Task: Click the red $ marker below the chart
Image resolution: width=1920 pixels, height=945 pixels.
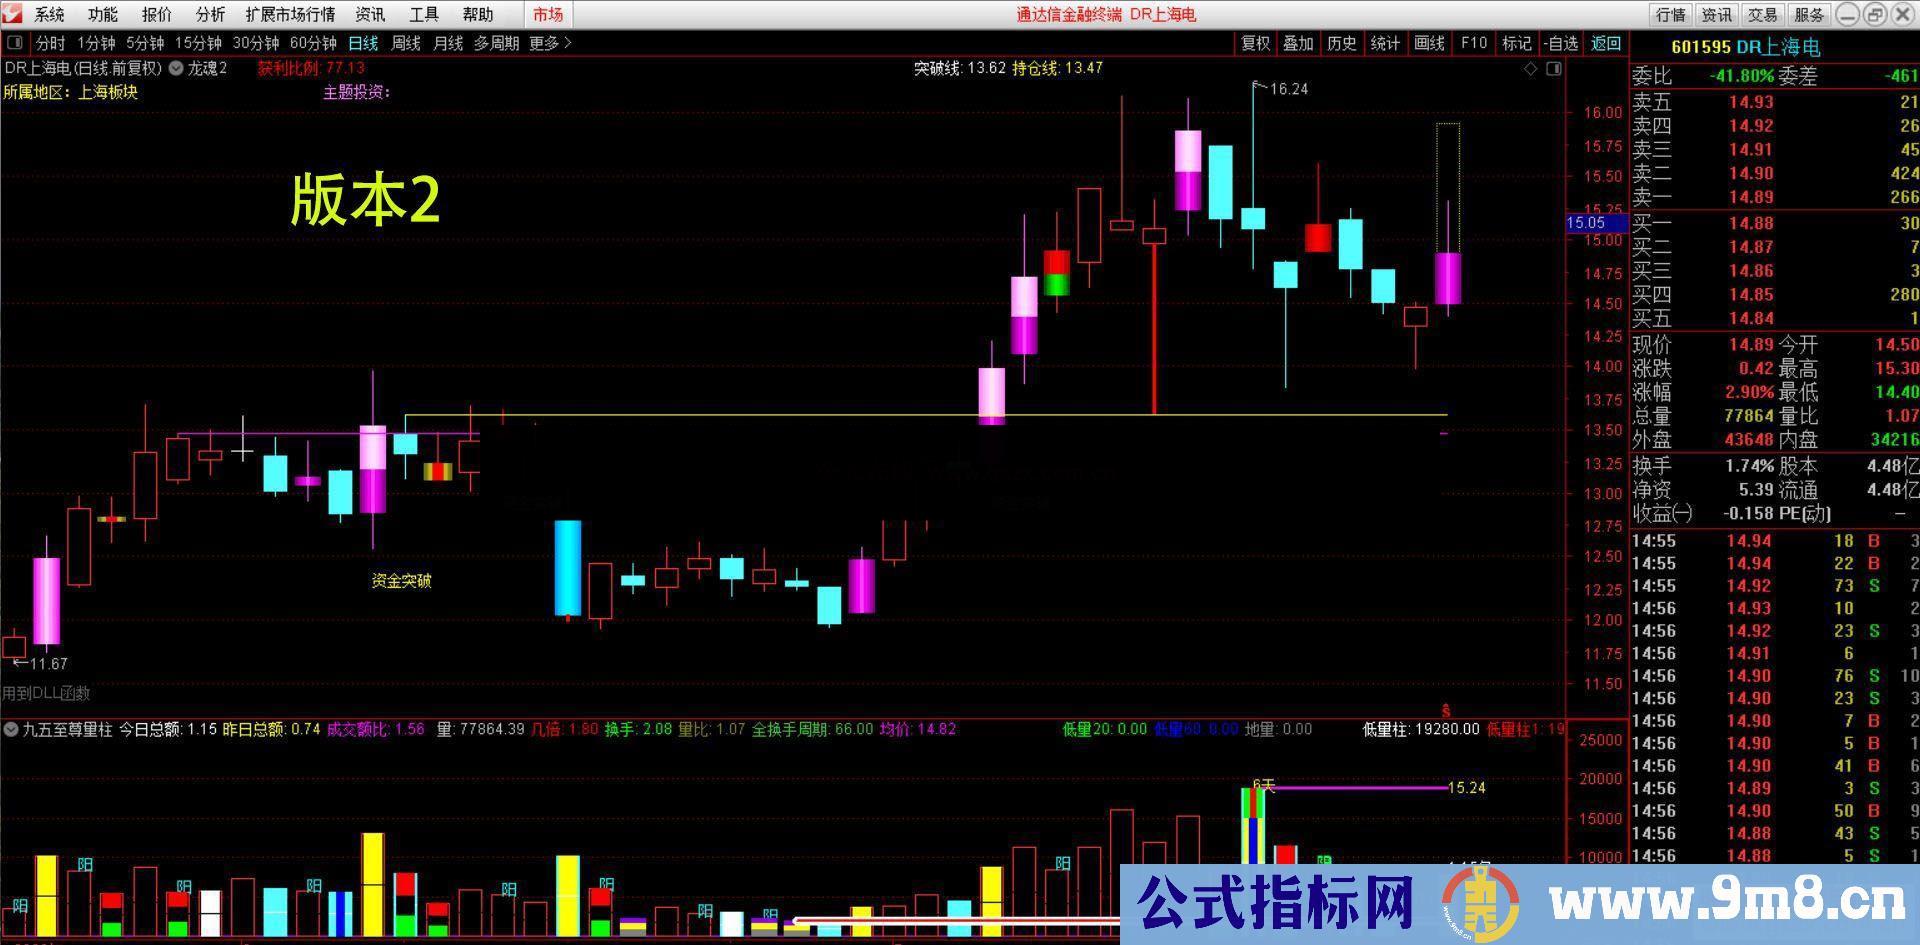Action: [x=1446, y=710]
